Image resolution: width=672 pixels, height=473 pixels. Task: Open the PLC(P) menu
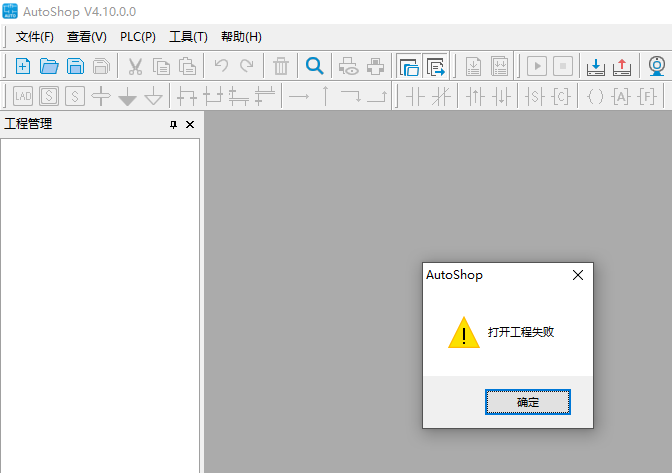coord(138,37)
